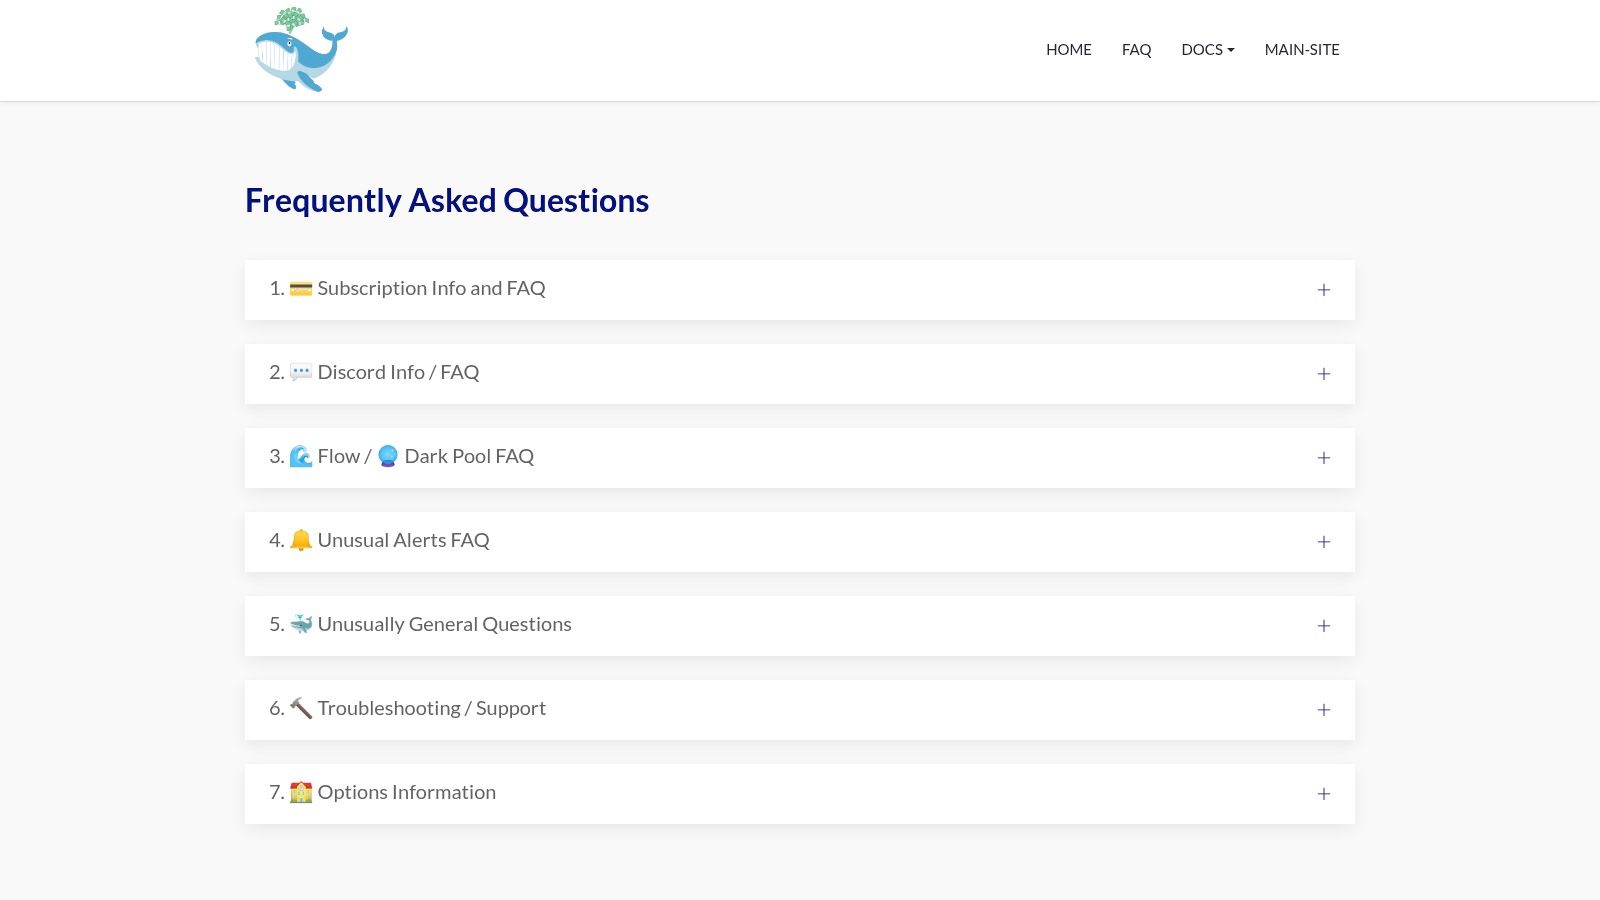1600x900 pixels.
Task: Toggle open Unusual Alerts FAQ plus icon
Action: (1323, 542)
